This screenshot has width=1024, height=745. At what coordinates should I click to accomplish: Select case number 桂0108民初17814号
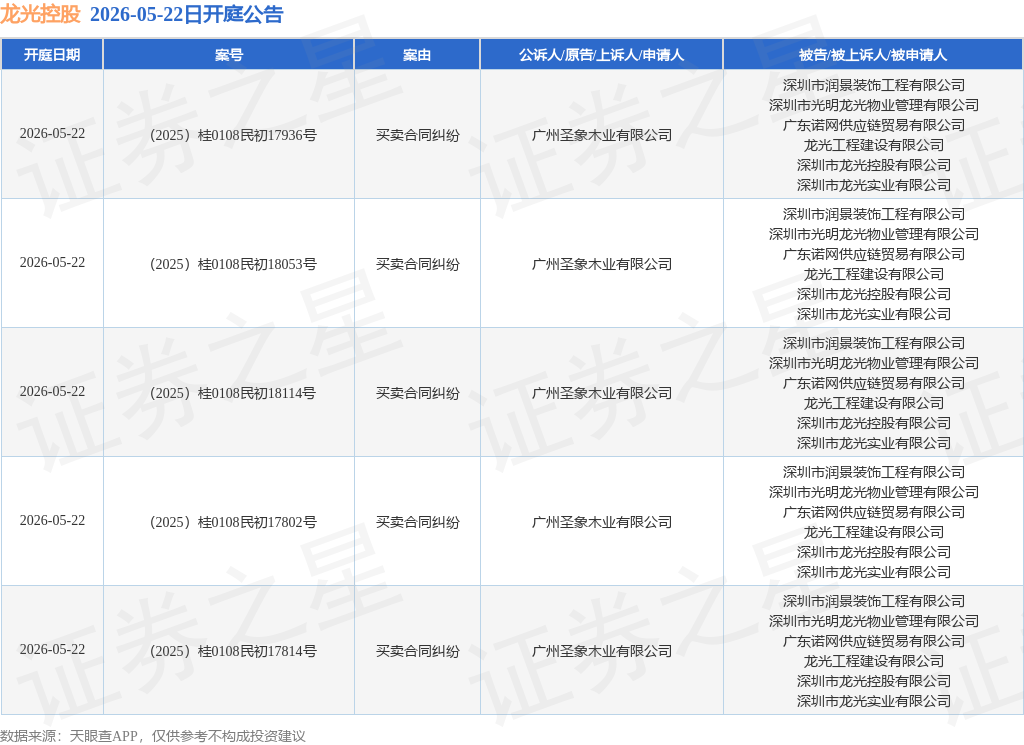[257, 651]
